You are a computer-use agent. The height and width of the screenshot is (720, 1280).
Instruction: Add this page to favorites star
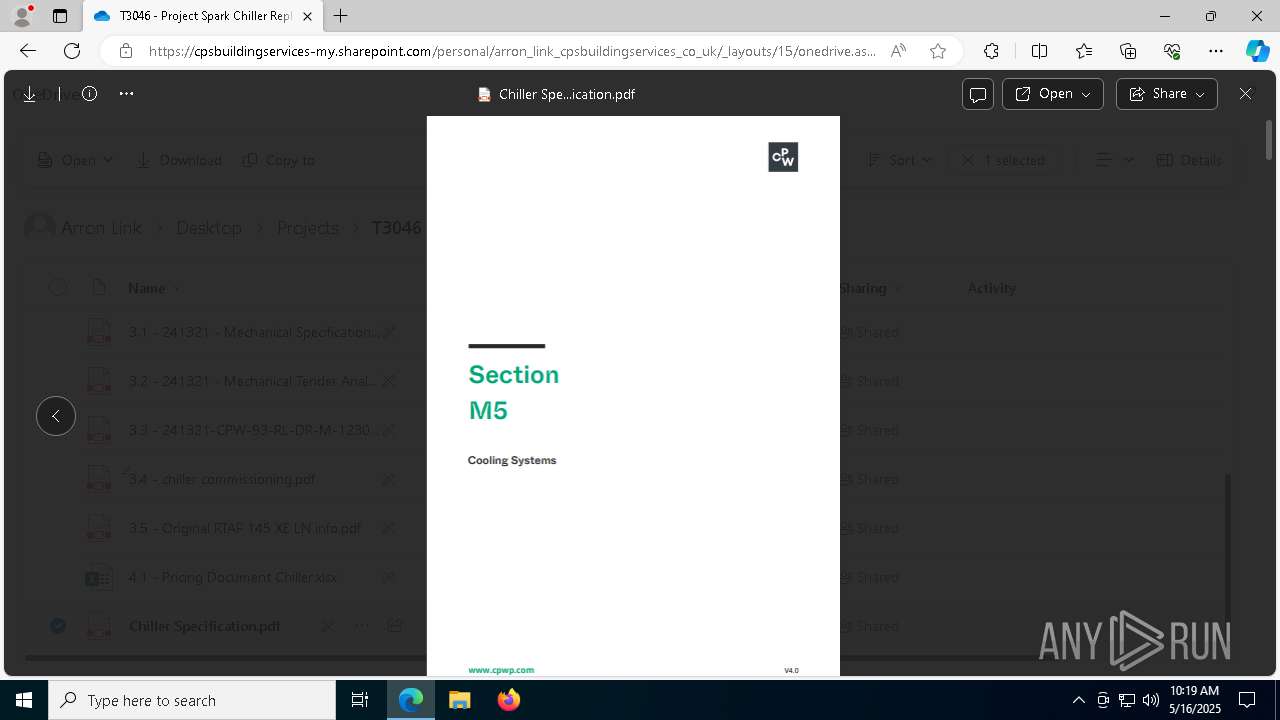(x=938, y=51)
